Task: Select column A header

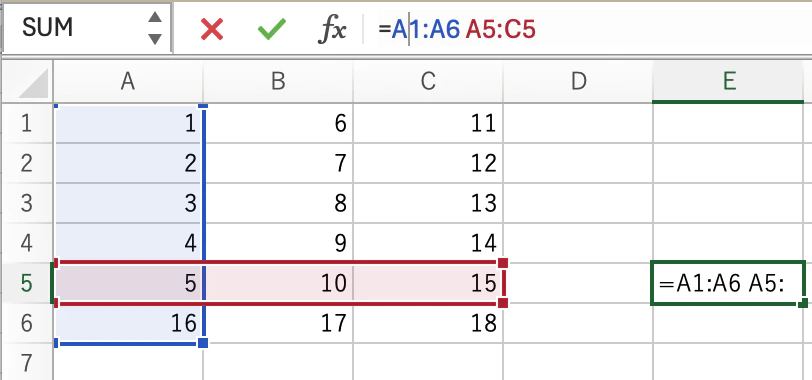Action: [128, 81]
